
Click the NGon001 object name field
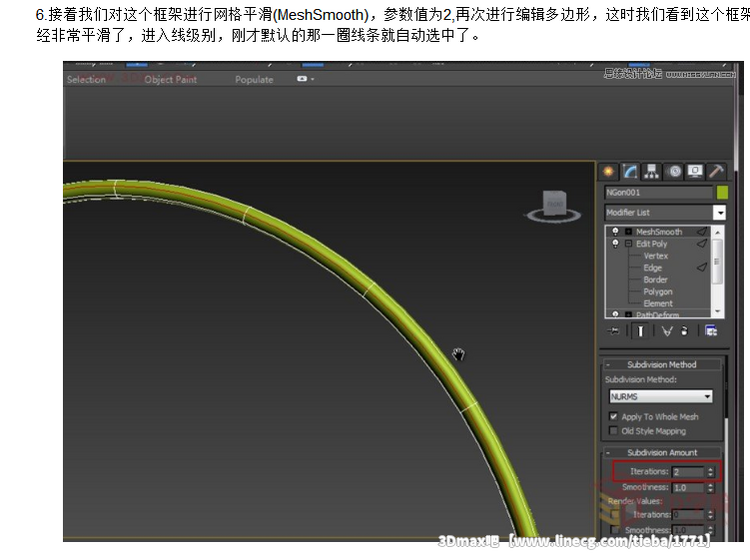tap(658, 192)
